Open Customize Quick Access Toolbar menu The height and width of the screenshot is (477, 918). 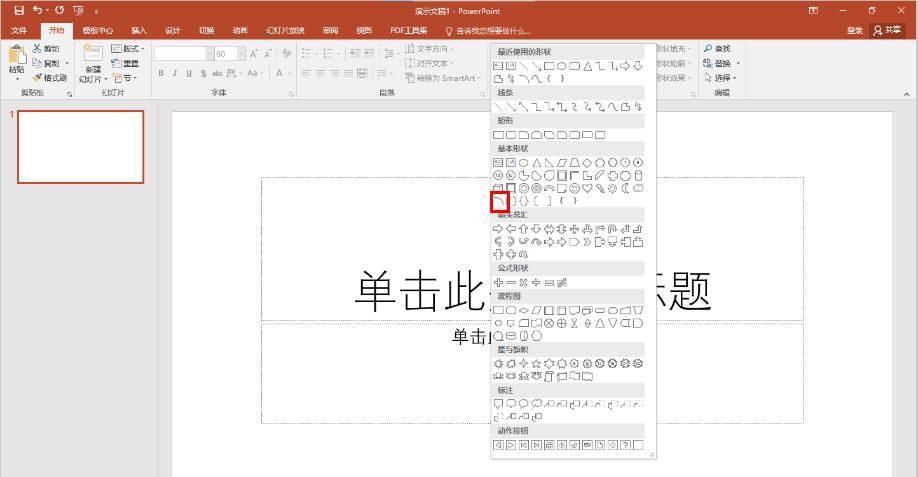[97, 11]
